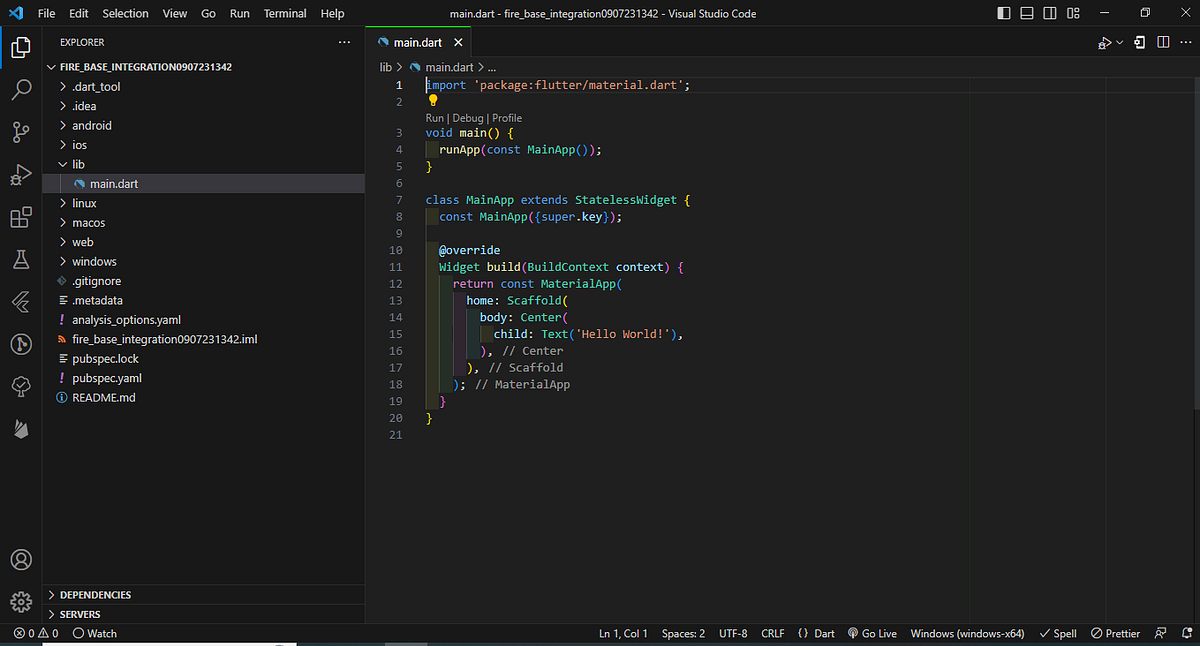This screenshot has height=646, width=1200.
Task: Click the Dart language mode in status bar
Action: pyautogui.click(x=824, y=633)
